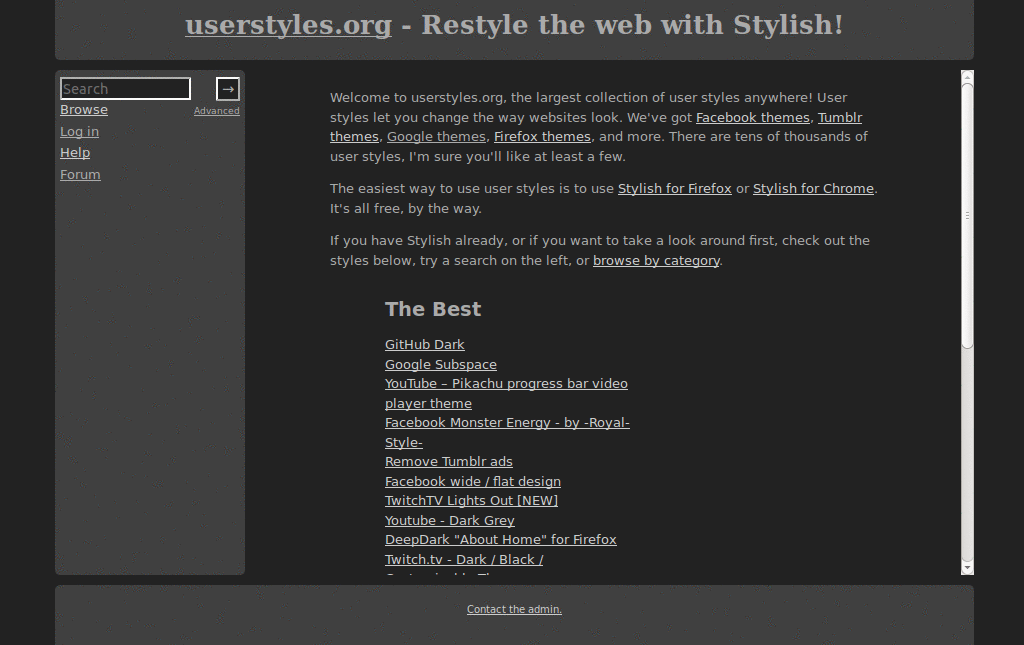Image resolution: width=1024 pixels, height=645 pixels.
Task: Open Firefox themes link
Action: [x=542, y=136]
